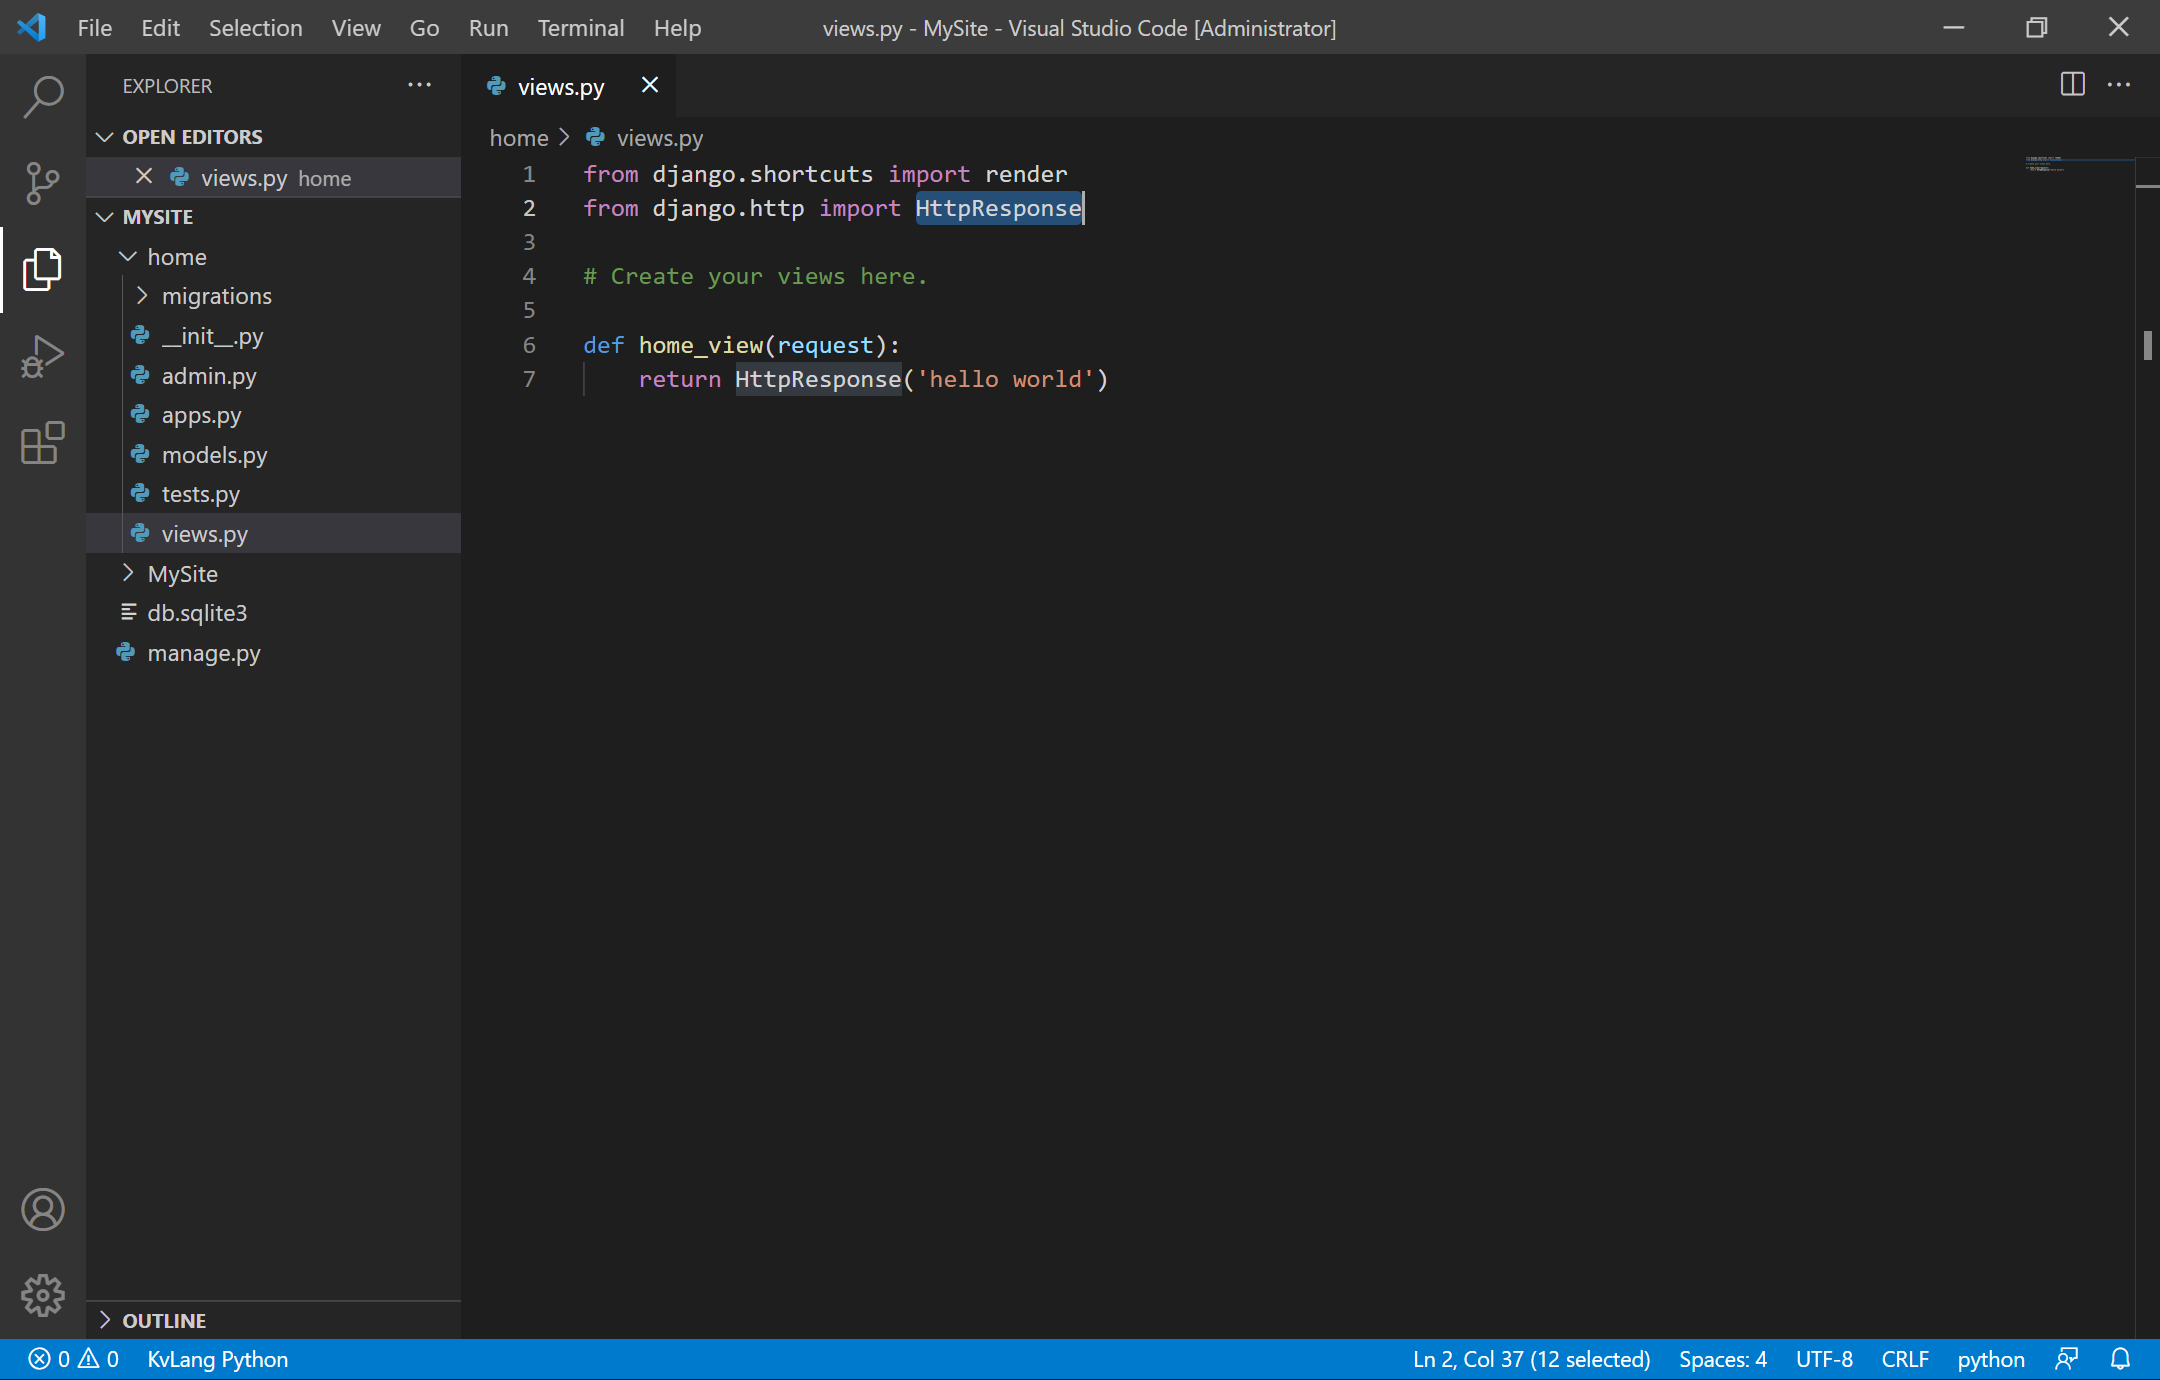The width and height of the screenshot is (2160, 1380).
Task: Open manage.py file
Action: [x=274, y=653]
